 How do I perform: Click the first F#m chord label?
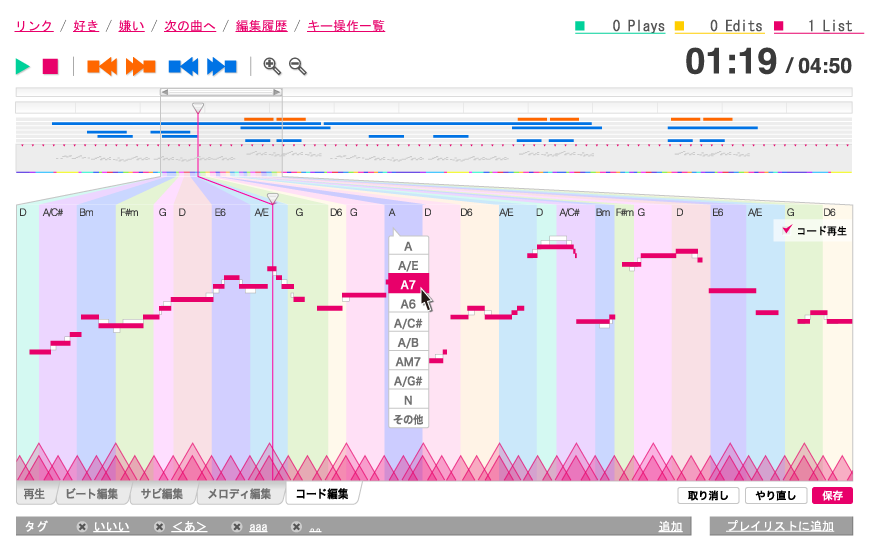[x=129, y=212]
